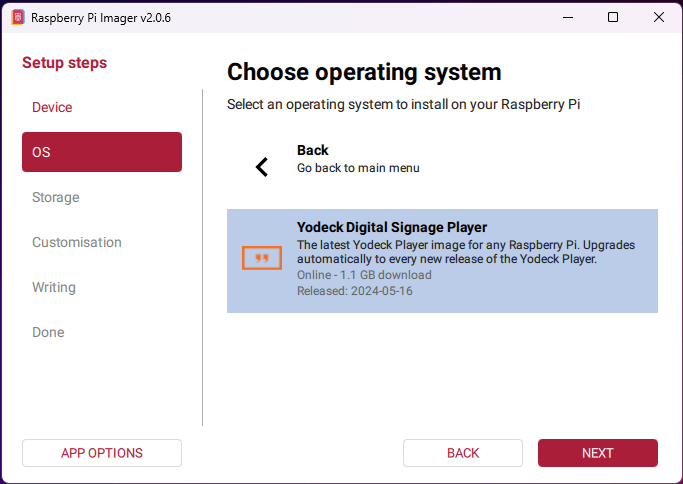Select 'Go back to main menu' entry
This screenshot has width=683, height=484.
click(358, 168)
